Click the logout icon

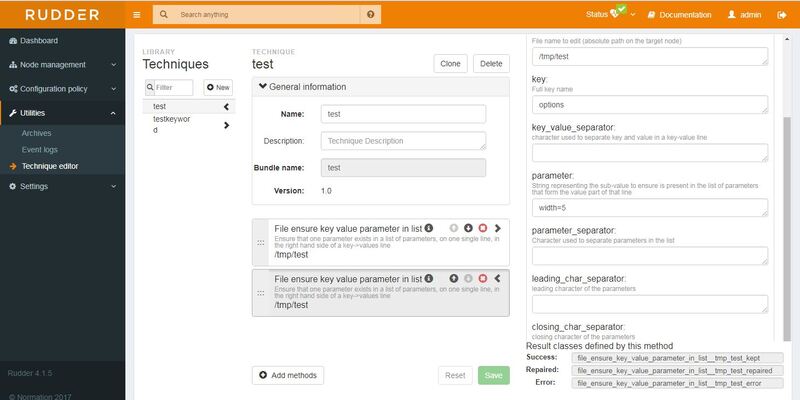click(x=782, y=15)
